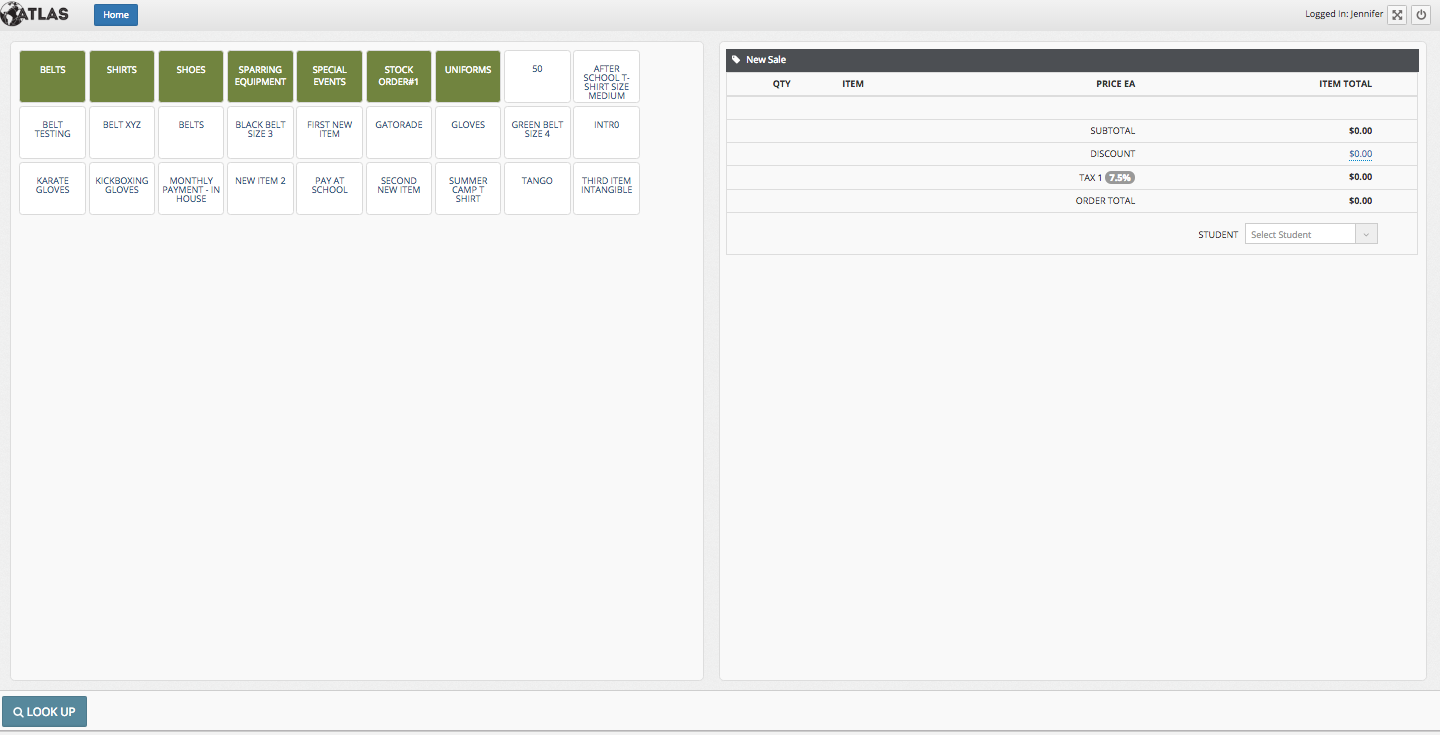Edit the $0.00 discount link

(1360, 154)
